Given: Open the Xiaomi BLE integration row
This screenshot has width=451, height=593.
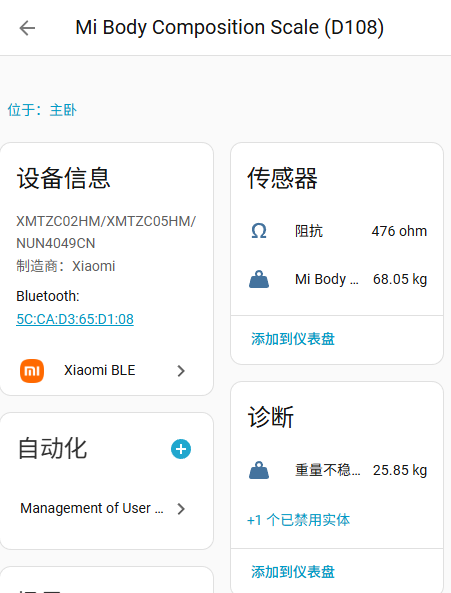Looking at the screenshot, I should tap(107, 371).
